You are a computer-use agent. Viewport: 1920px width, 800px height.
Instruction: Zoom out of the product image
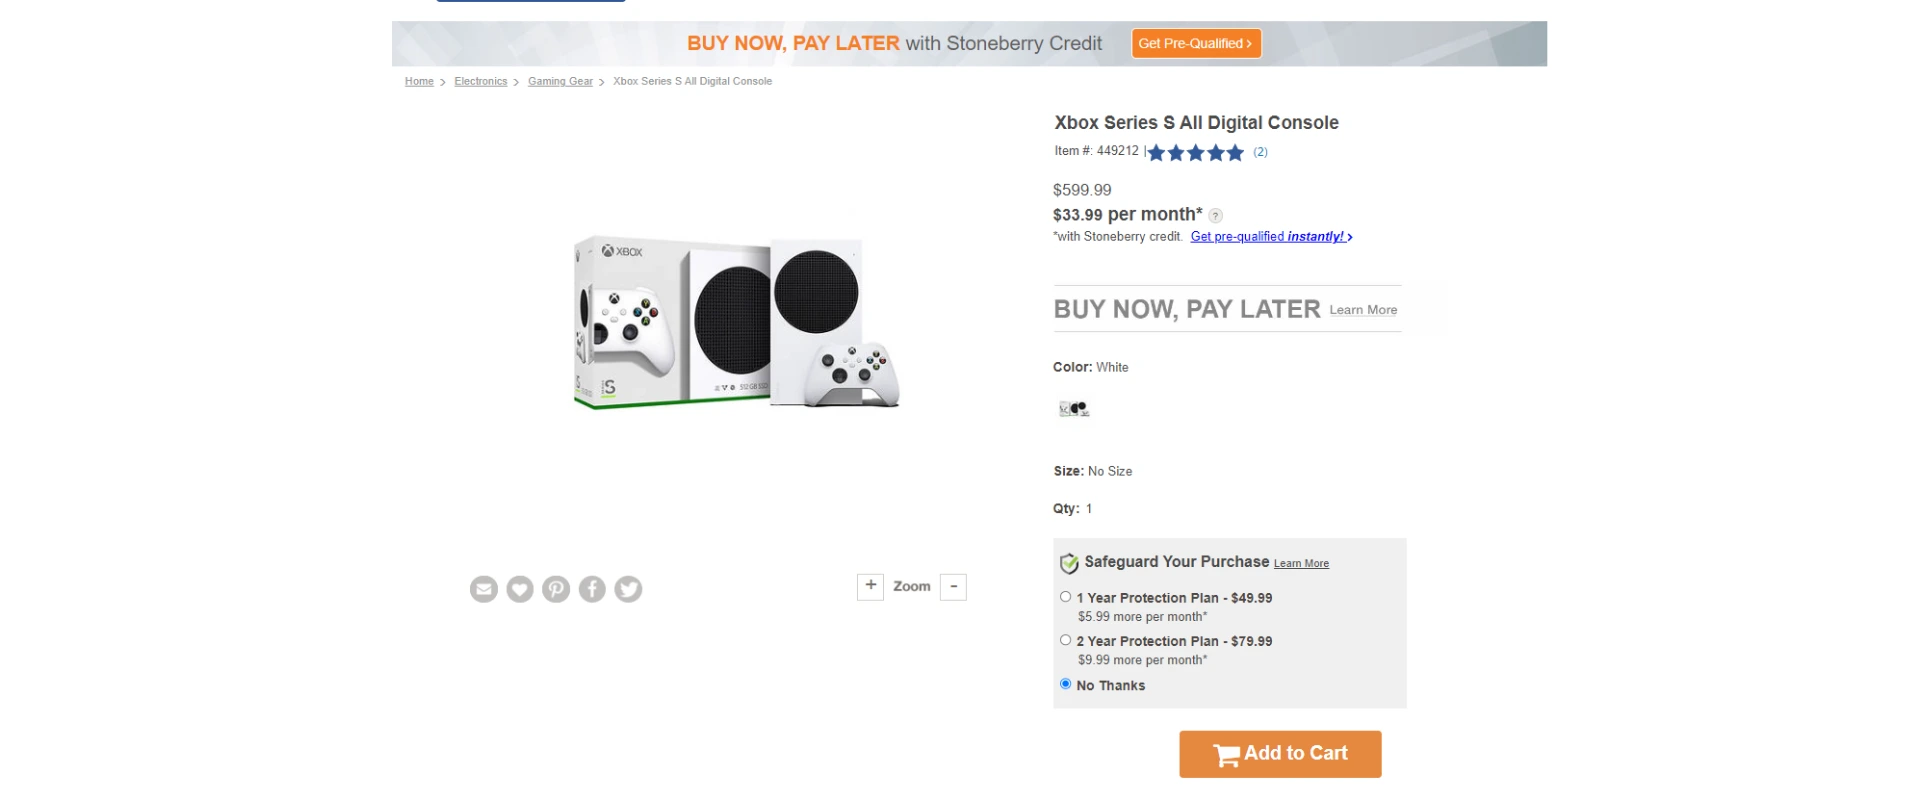pos(952,586)
